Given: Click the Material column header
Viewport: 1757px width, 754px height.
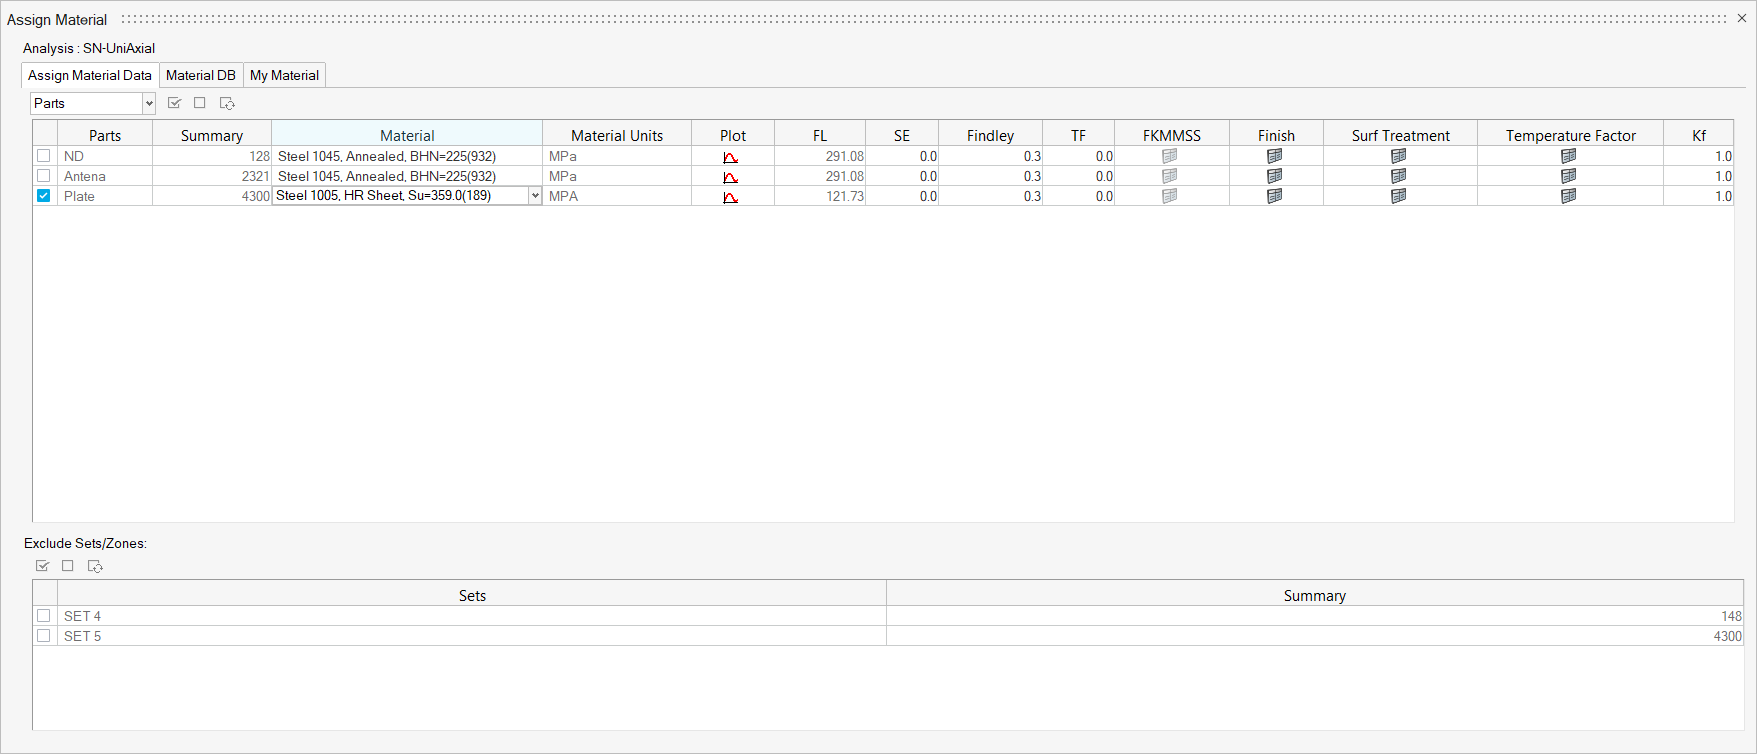Looking at the screenshot, I should pyautogui.click(x=407, y=135).
